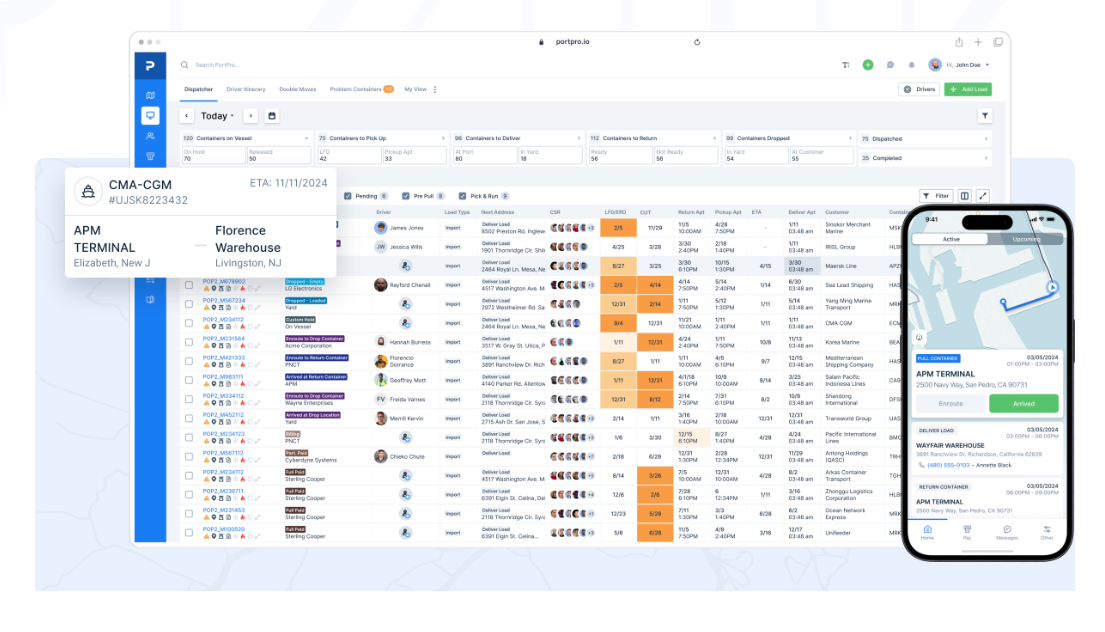Open the calendar date picker icon
1105x632 pixels.
pyautogui.click(x=271, y=116)
